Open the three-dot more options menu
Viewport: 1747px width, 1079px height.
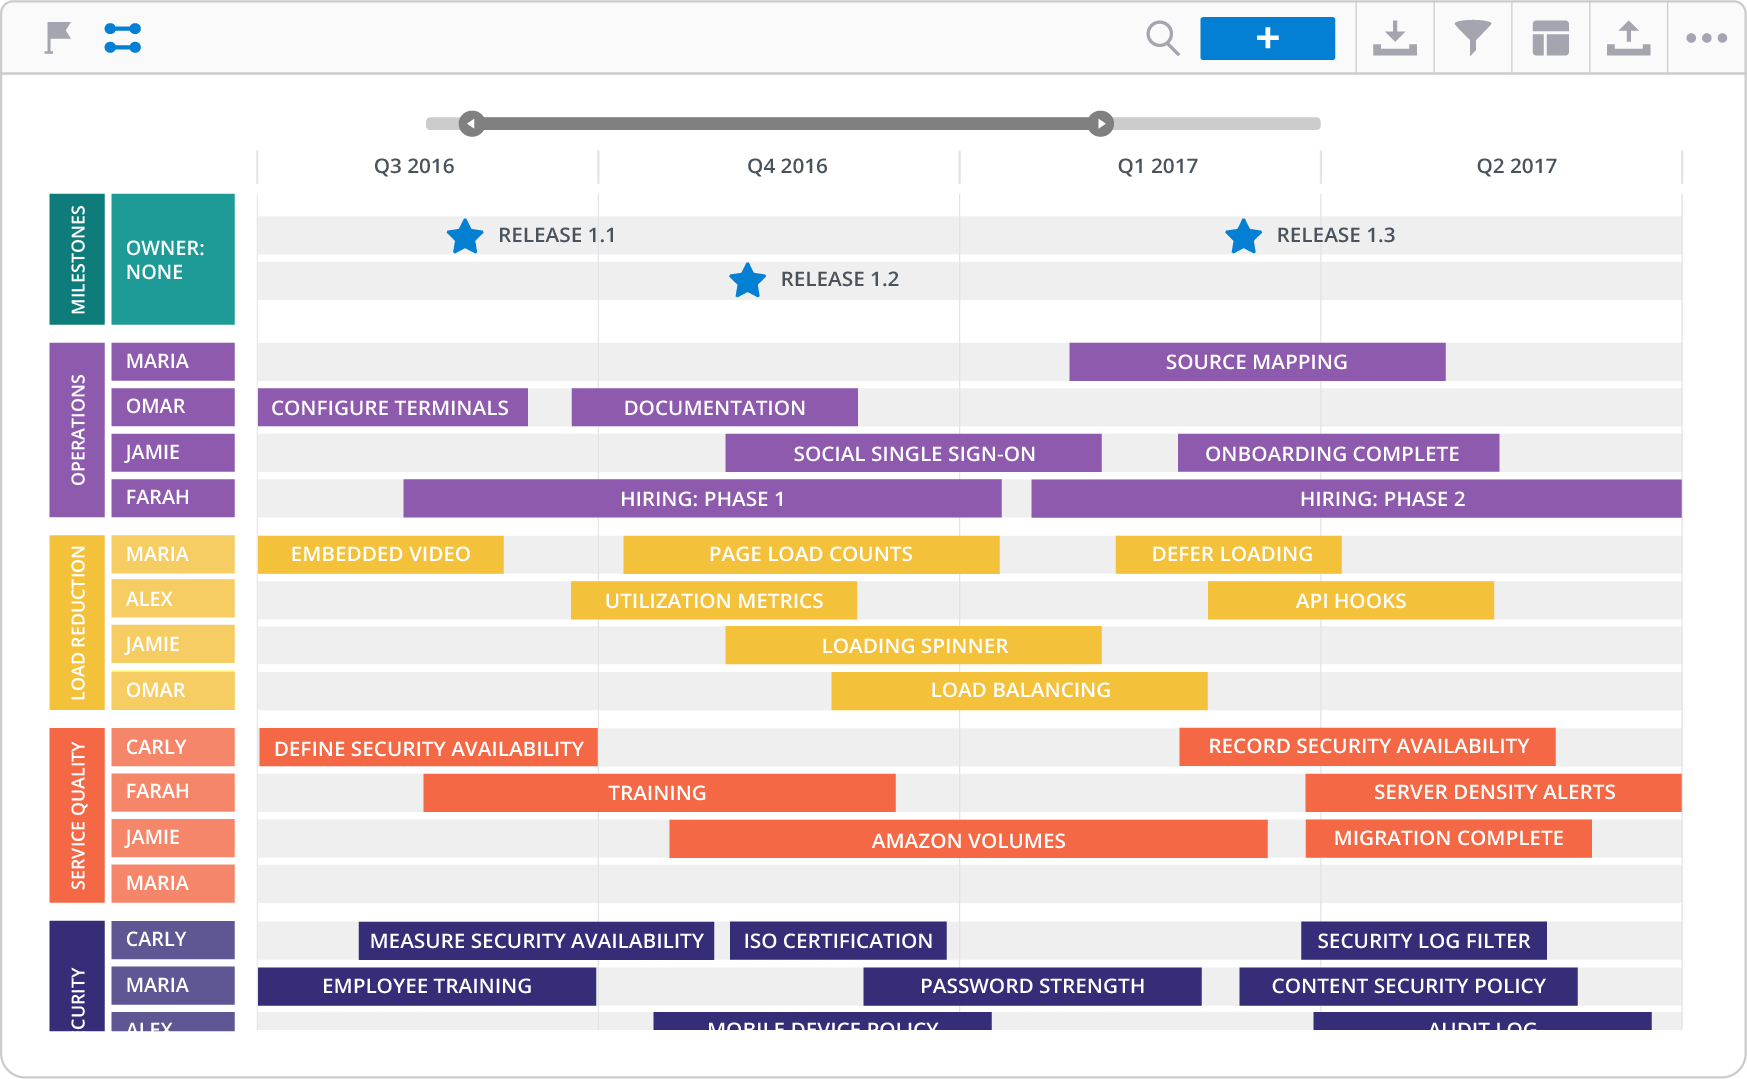pos(1706,38)
